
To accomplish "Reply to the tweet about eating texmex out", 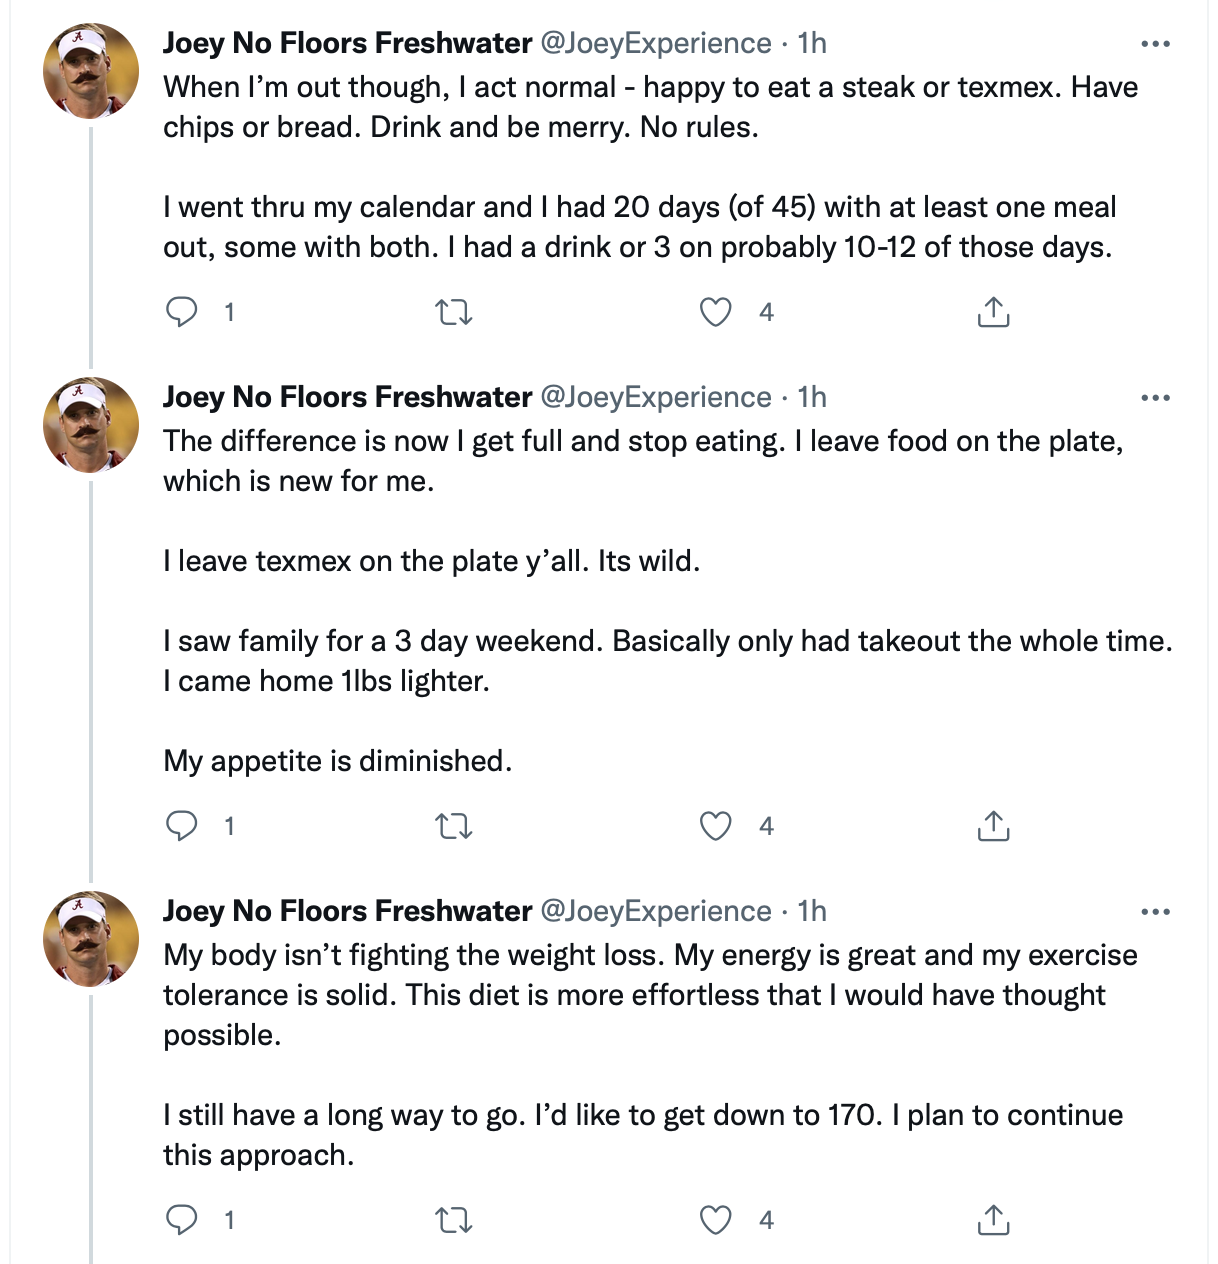I will pos(182,313).
